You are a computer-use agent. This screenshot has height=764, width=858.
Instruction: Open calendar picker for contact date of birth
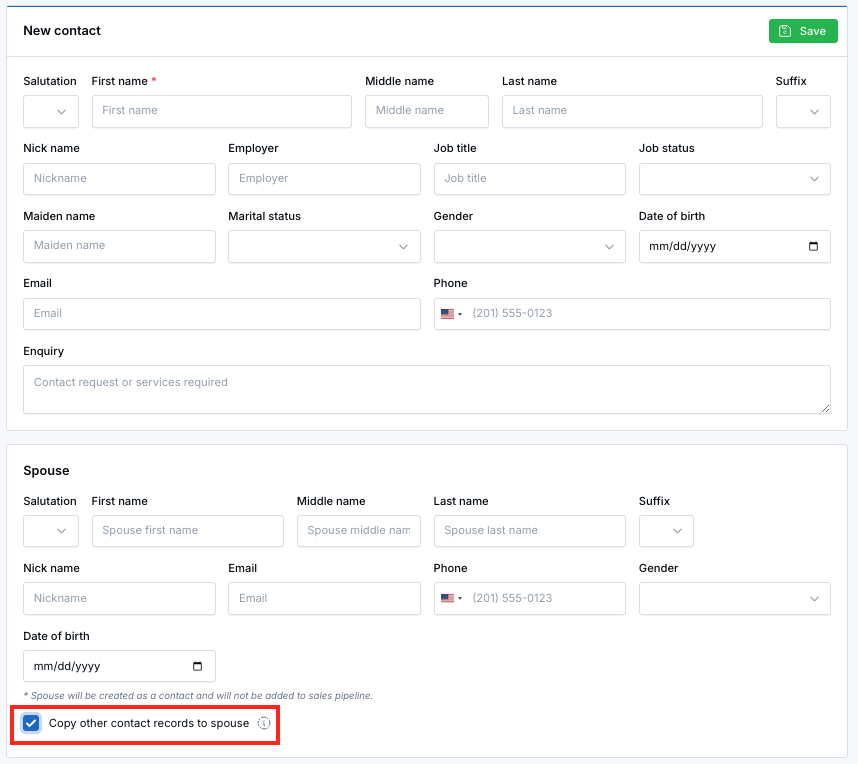[x=813, y=246]
